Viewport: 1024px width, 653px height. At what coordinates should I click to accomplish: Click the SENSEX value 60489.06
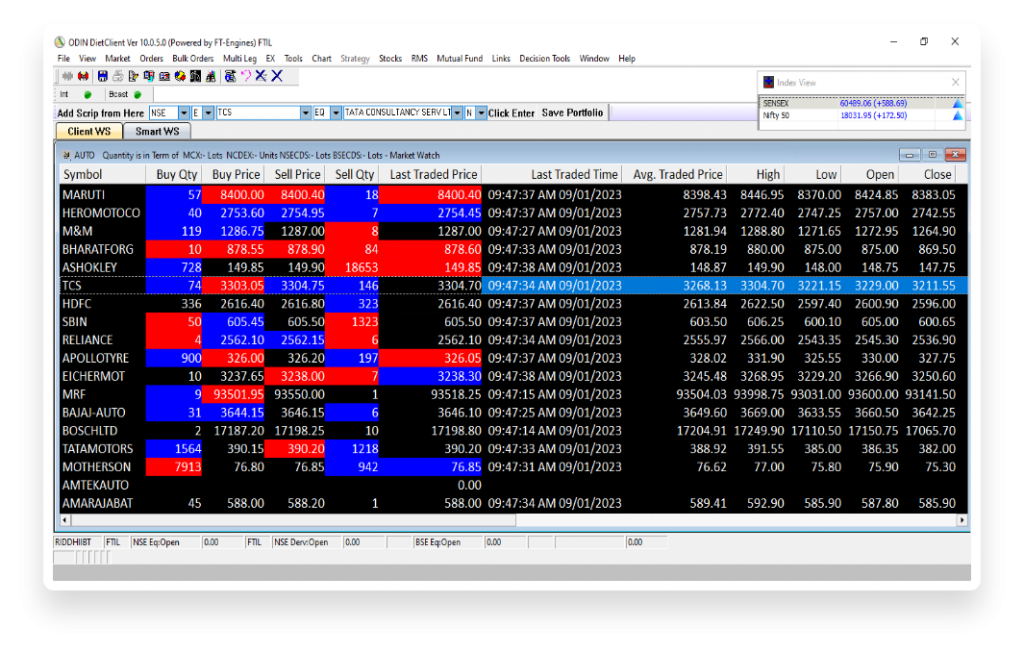873,103
